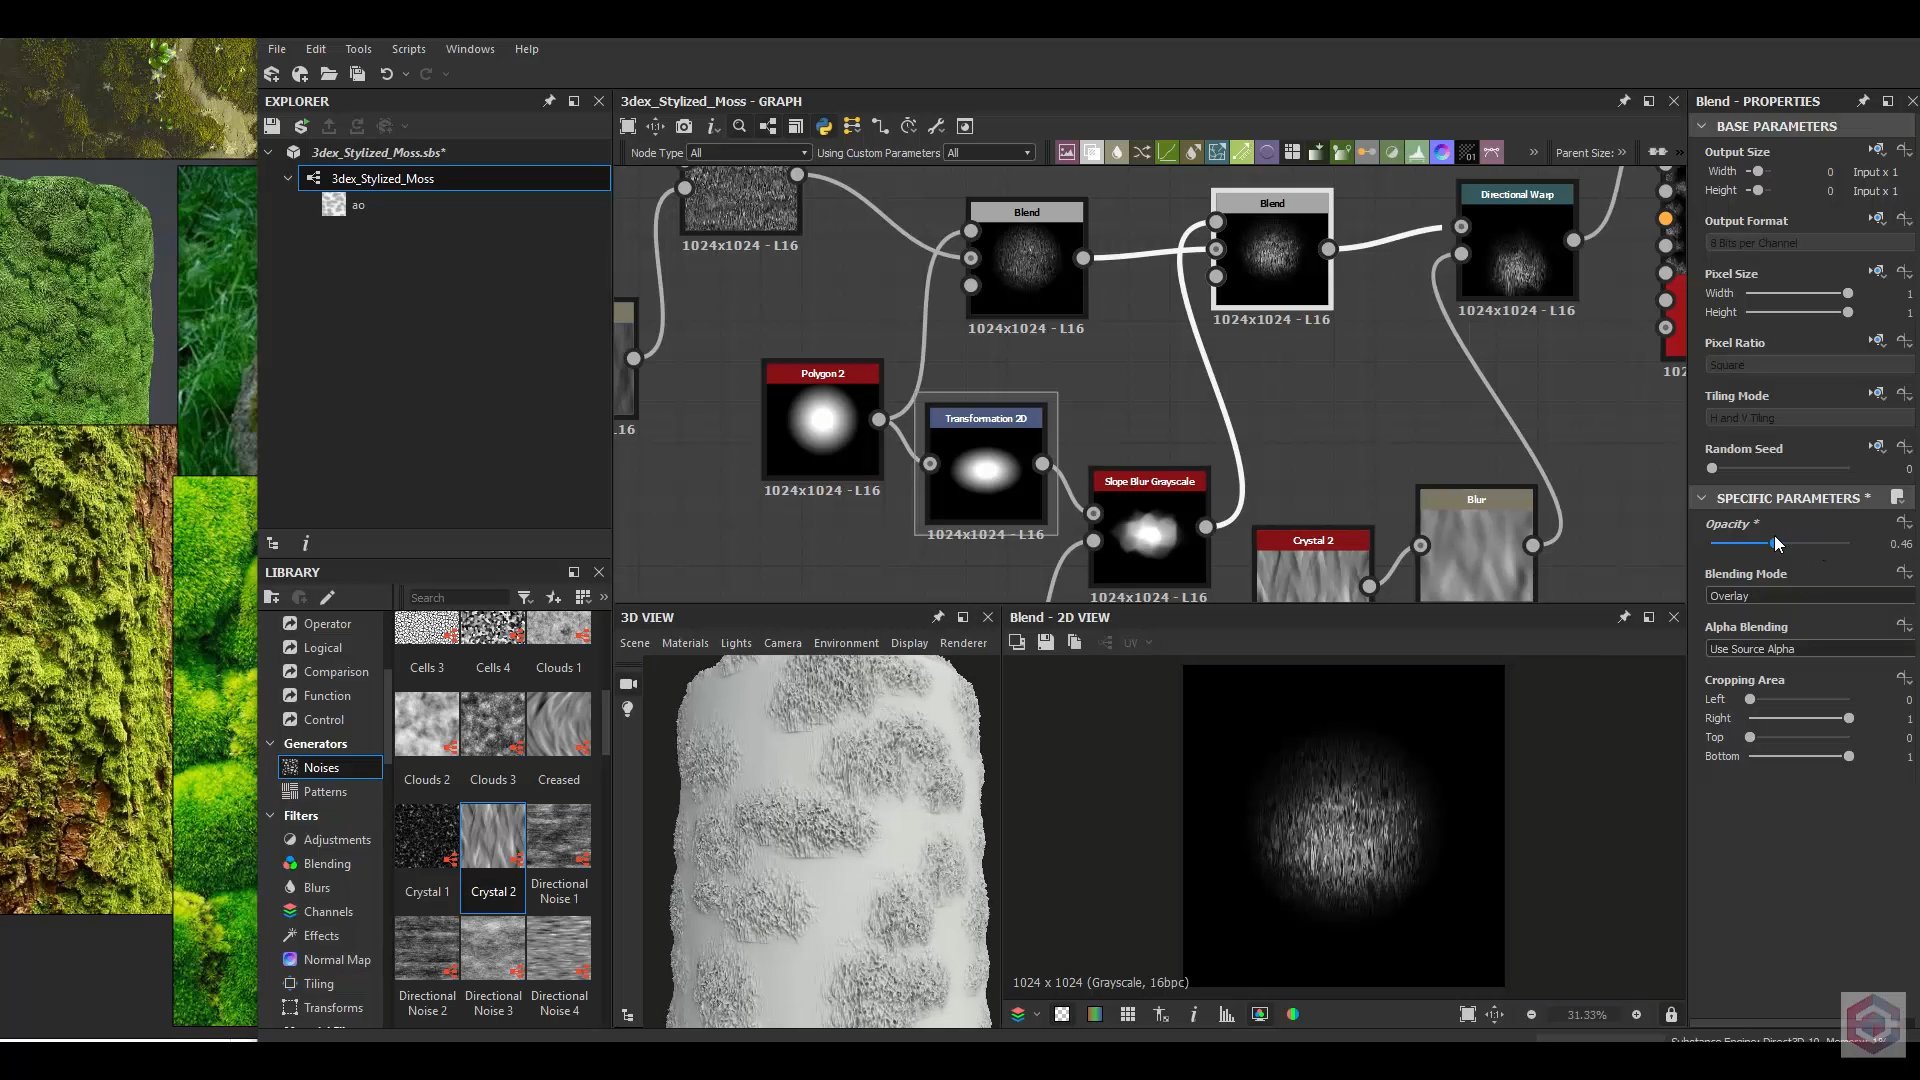The width and height of the screenshot is (1920, 1080).
Task: Select the Patterns category in library
Action: coord(325,792)
